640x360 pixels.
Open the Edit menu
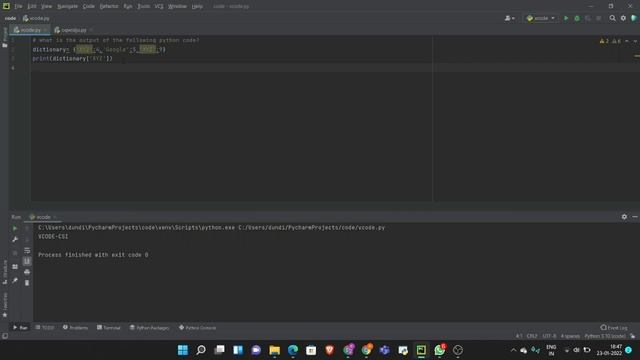click(x=32, y=6)
